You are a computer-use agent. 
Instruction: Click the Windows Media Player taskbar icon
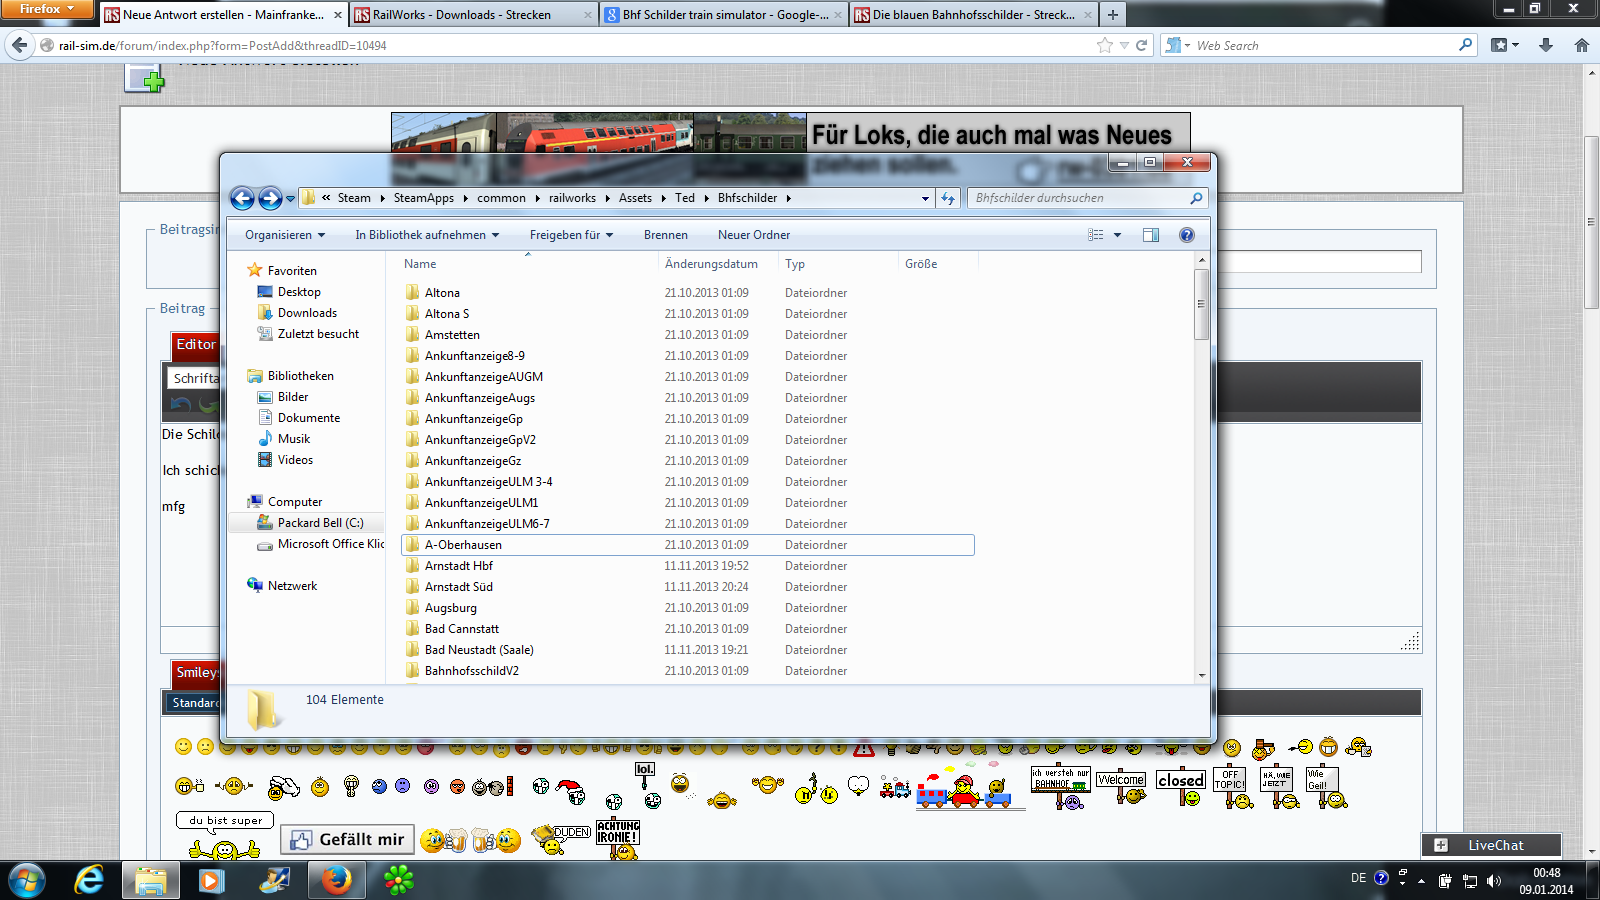click(211, 880)
